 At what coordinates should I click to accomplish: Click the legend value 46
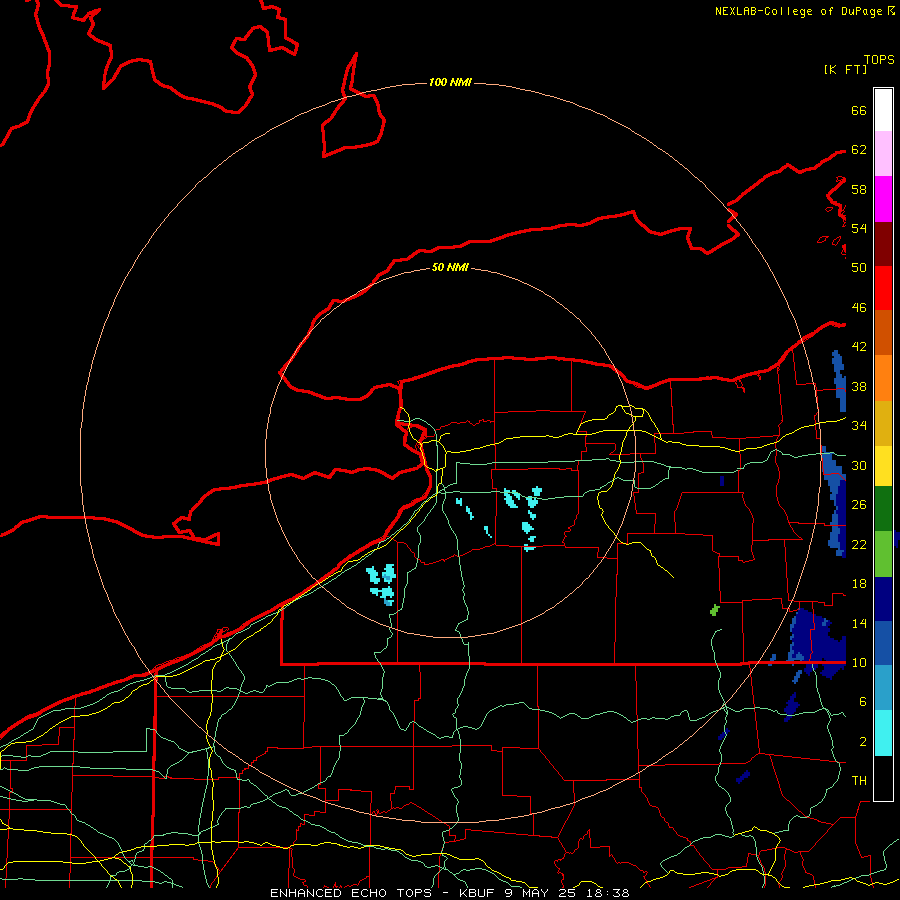[x=859, y=308]
